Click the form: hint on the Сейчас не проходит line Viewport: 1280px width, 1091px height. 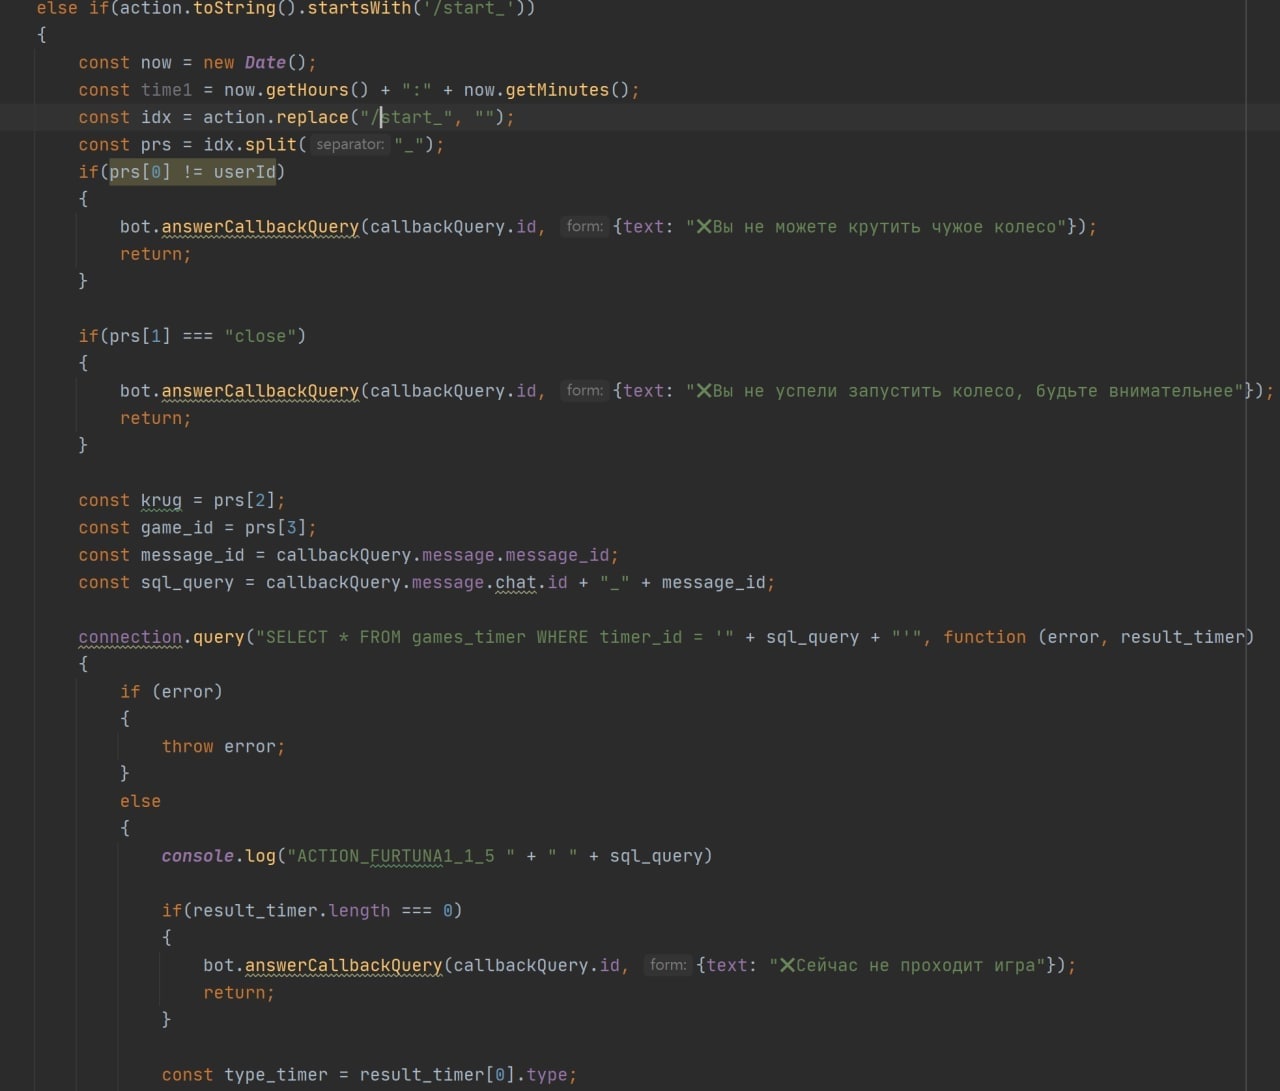[668, 965]
